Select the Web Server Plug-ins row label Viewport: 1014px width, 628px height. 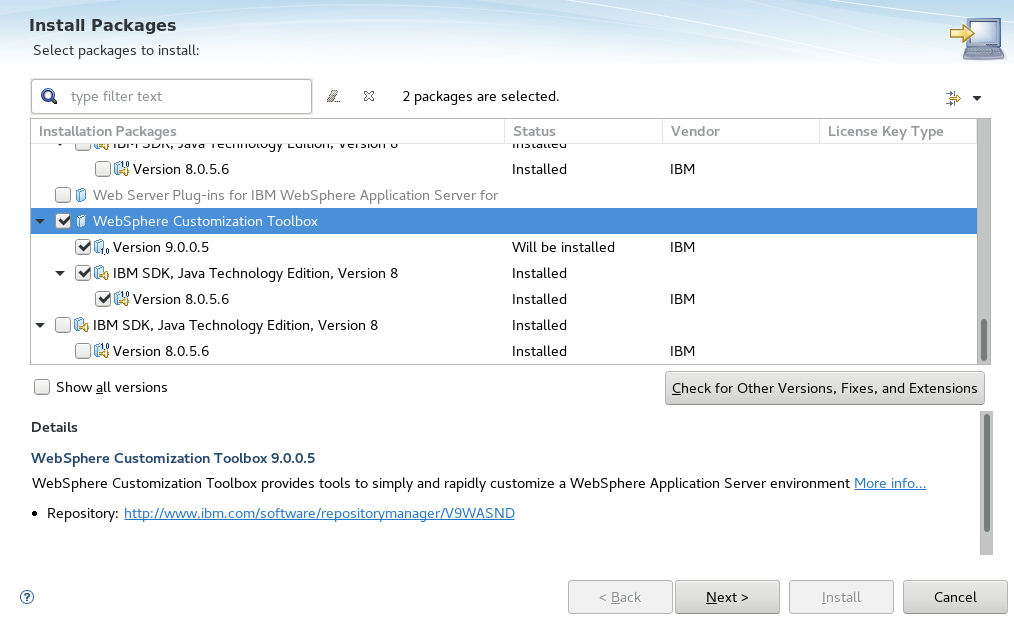[x=296, y=195]
